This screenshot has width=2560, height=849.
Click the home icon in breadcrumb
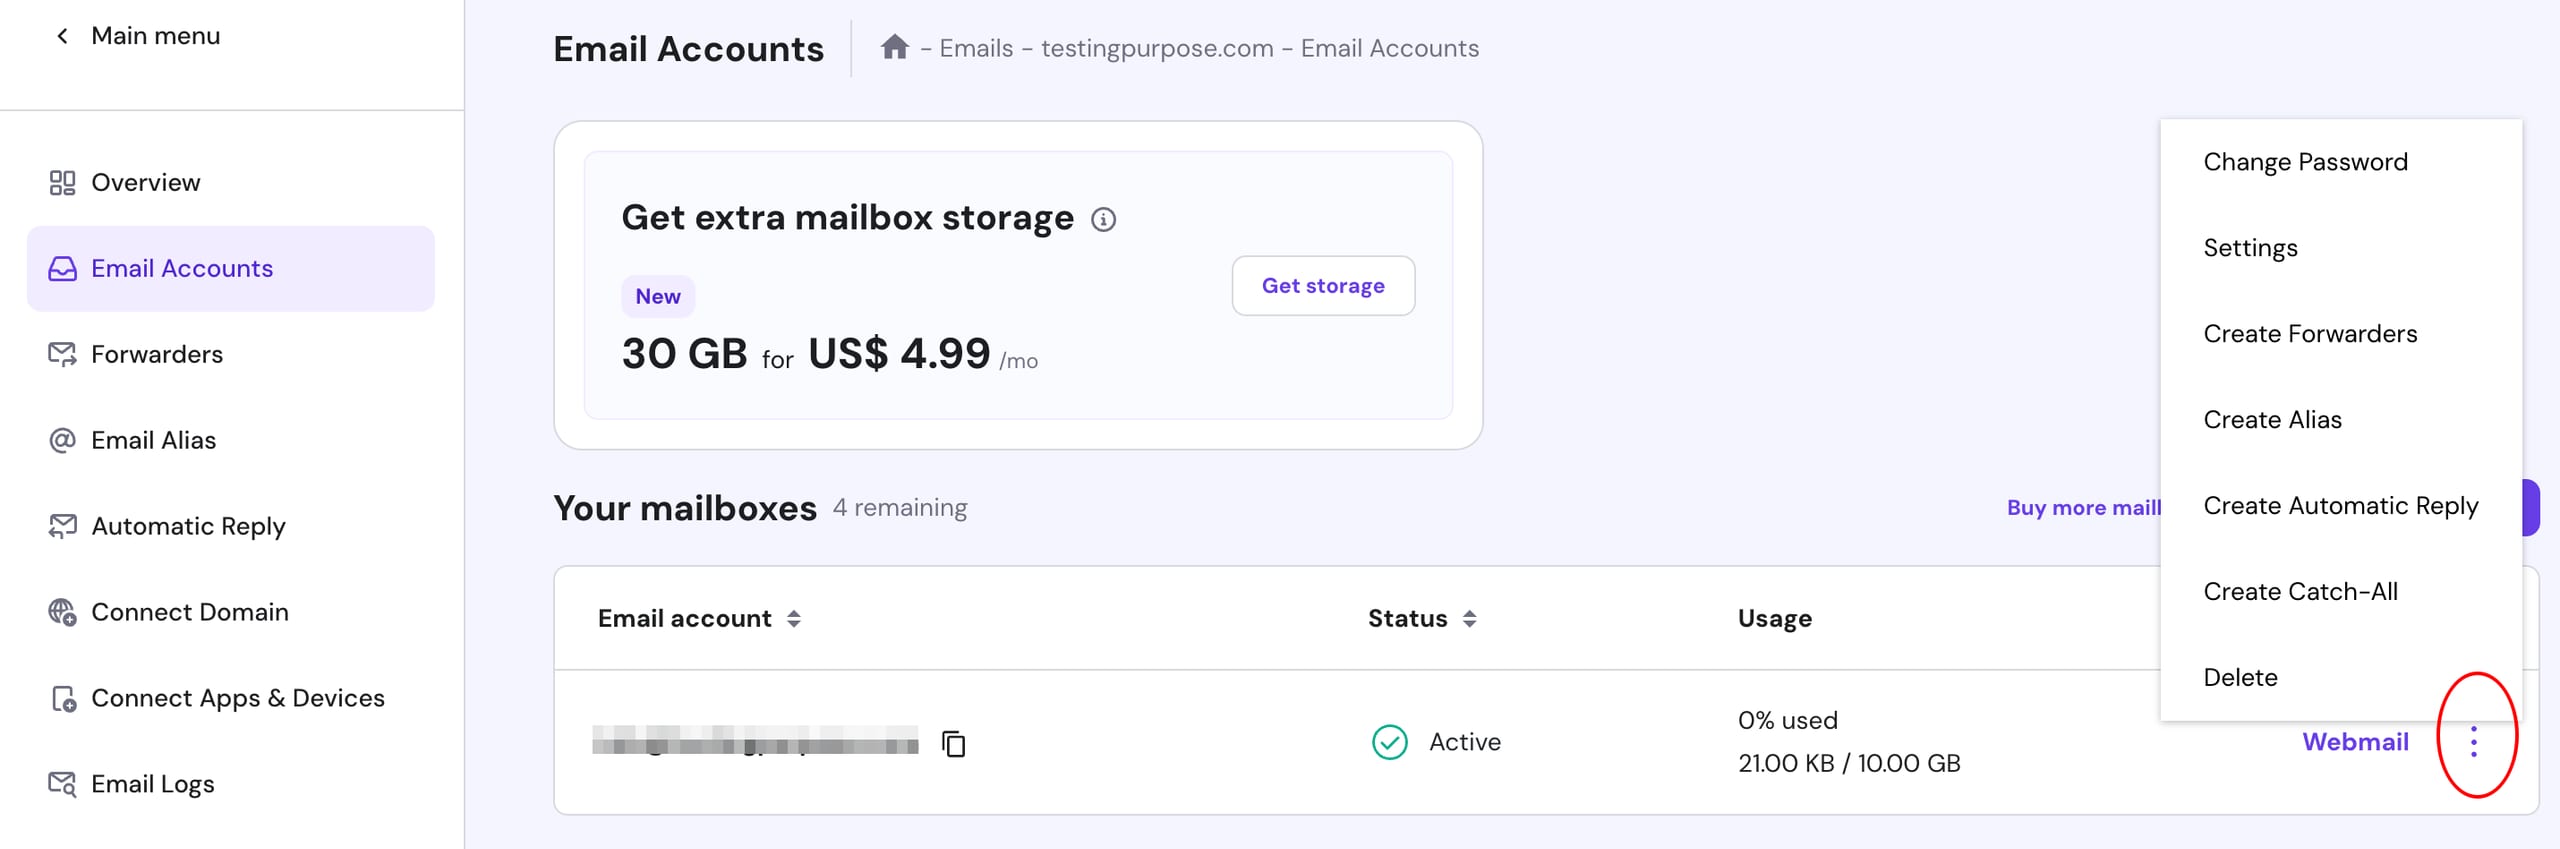click(894, 47)
